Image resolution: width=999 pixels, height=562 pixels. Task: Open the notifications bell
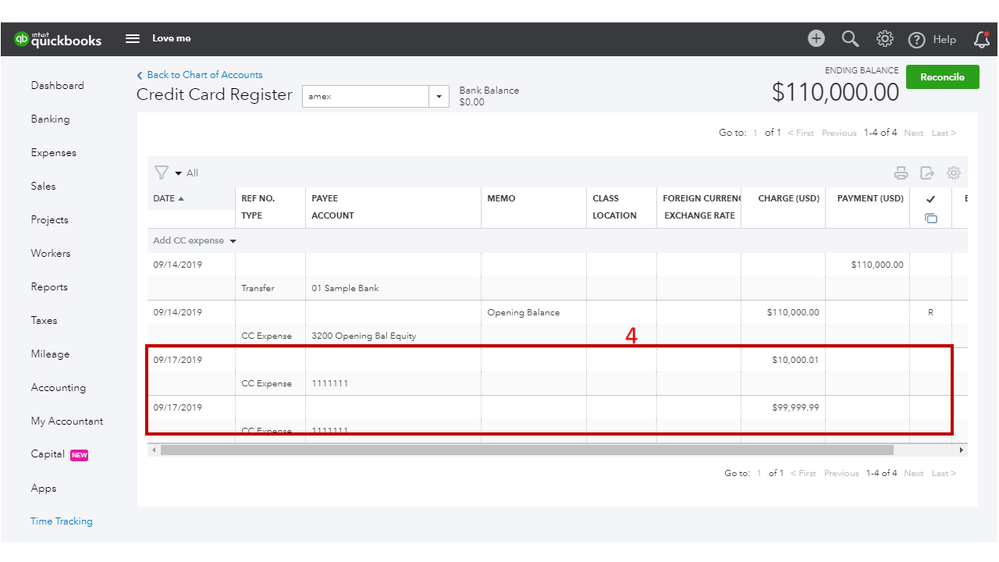(982, 40)
